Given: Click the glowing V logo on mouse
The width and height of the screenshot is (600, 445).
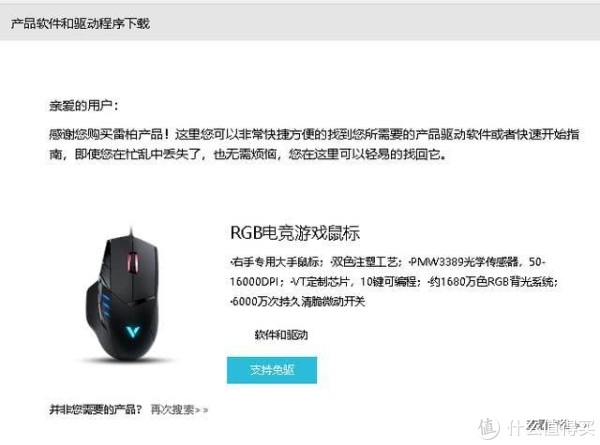Looking at the screenshot, I should point(133,331).
